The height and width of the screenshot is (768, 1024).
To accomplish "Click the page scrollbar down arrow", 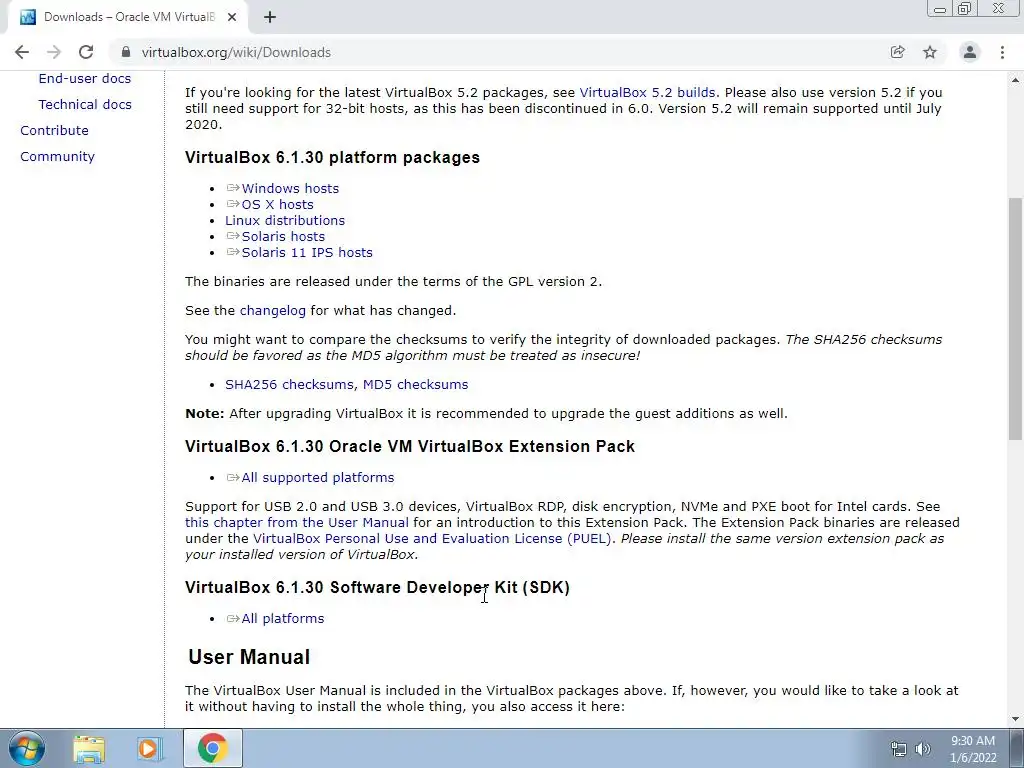I will coord(1015,719).
